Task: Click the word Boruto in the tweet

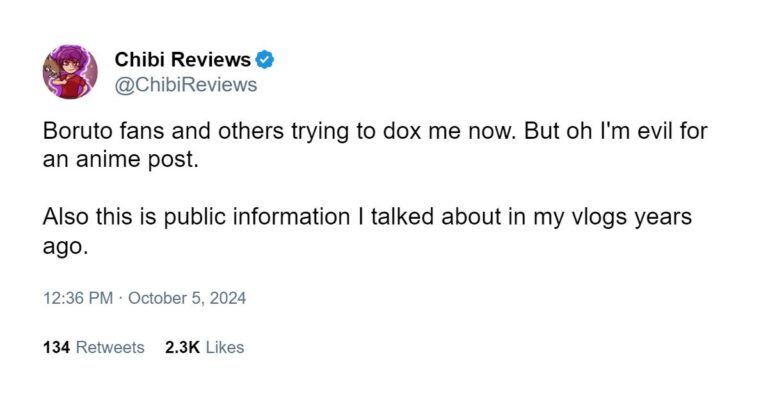Action: (77, 131)
